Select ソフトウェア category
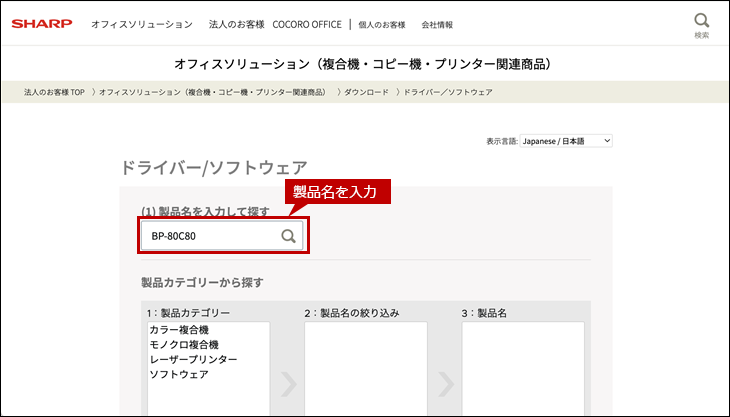This screenshot has width=730, height=417. point(179,375)
